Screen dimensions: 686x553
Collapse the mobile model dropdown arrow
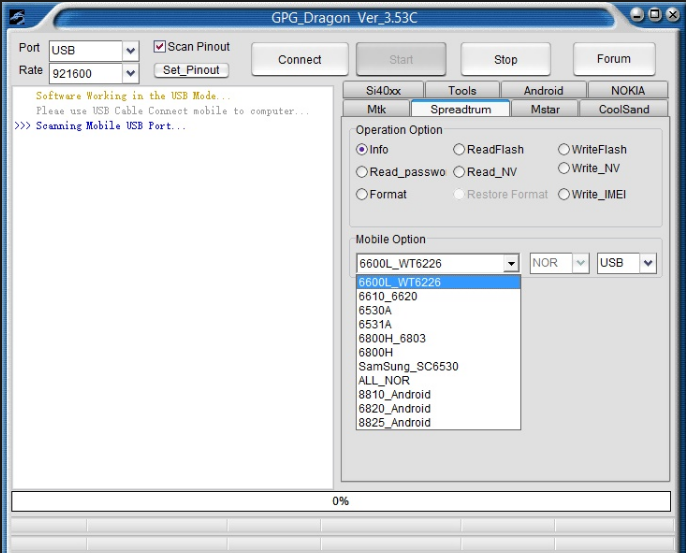[x=511, y=263]
